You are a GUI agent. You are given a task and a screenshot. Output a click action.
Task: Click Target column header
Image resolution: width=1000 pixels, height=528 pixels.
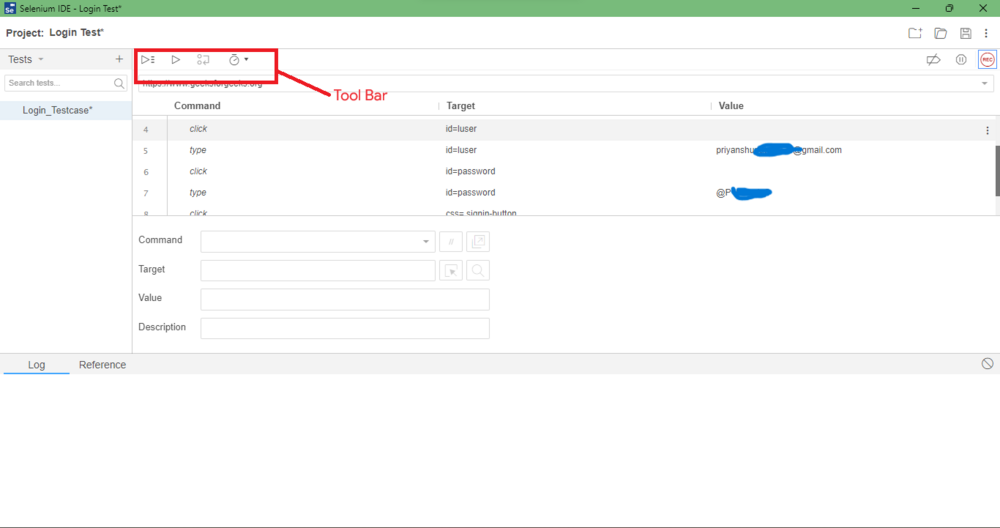pos(460,106)
